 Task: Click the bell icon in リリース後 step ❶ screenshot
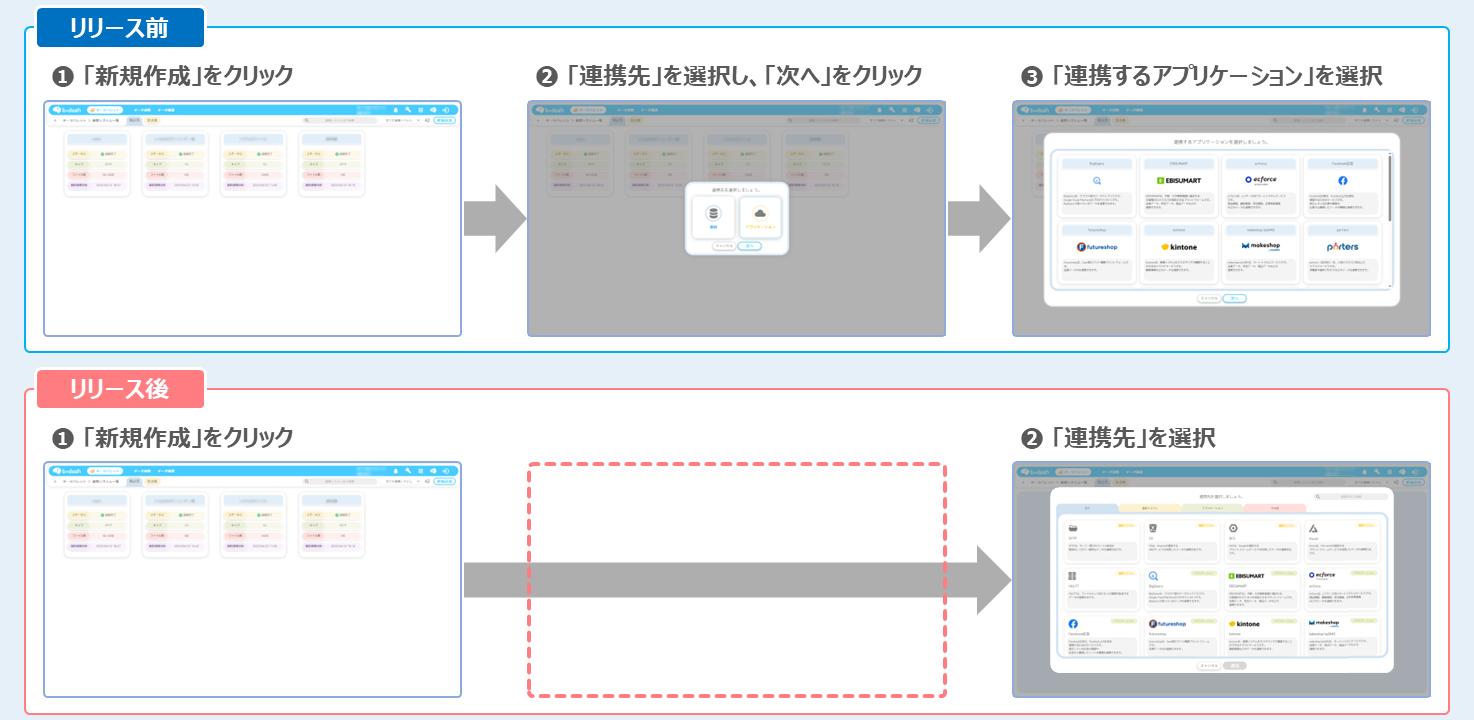396,472
